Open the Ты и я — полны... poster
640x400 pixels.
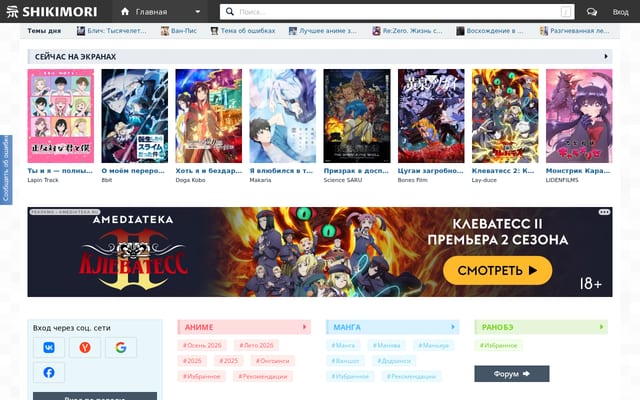[60, 116]
